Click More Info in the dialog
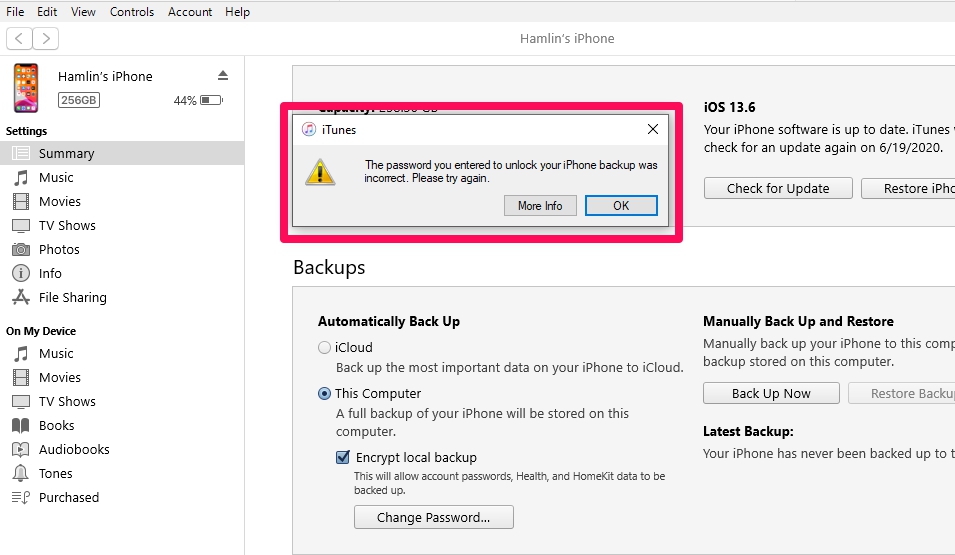955x555 pixels. (x=540, y=206)
